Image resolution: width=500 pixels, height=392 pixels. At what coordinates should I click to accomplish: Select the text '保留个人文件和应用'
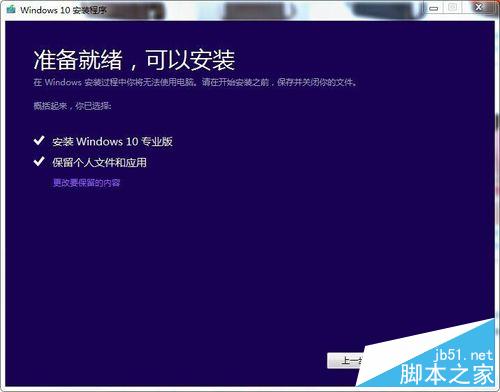point(99,163)
